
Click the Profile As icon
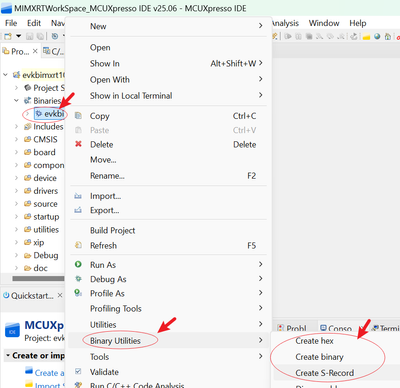click(x=78, y=293)
